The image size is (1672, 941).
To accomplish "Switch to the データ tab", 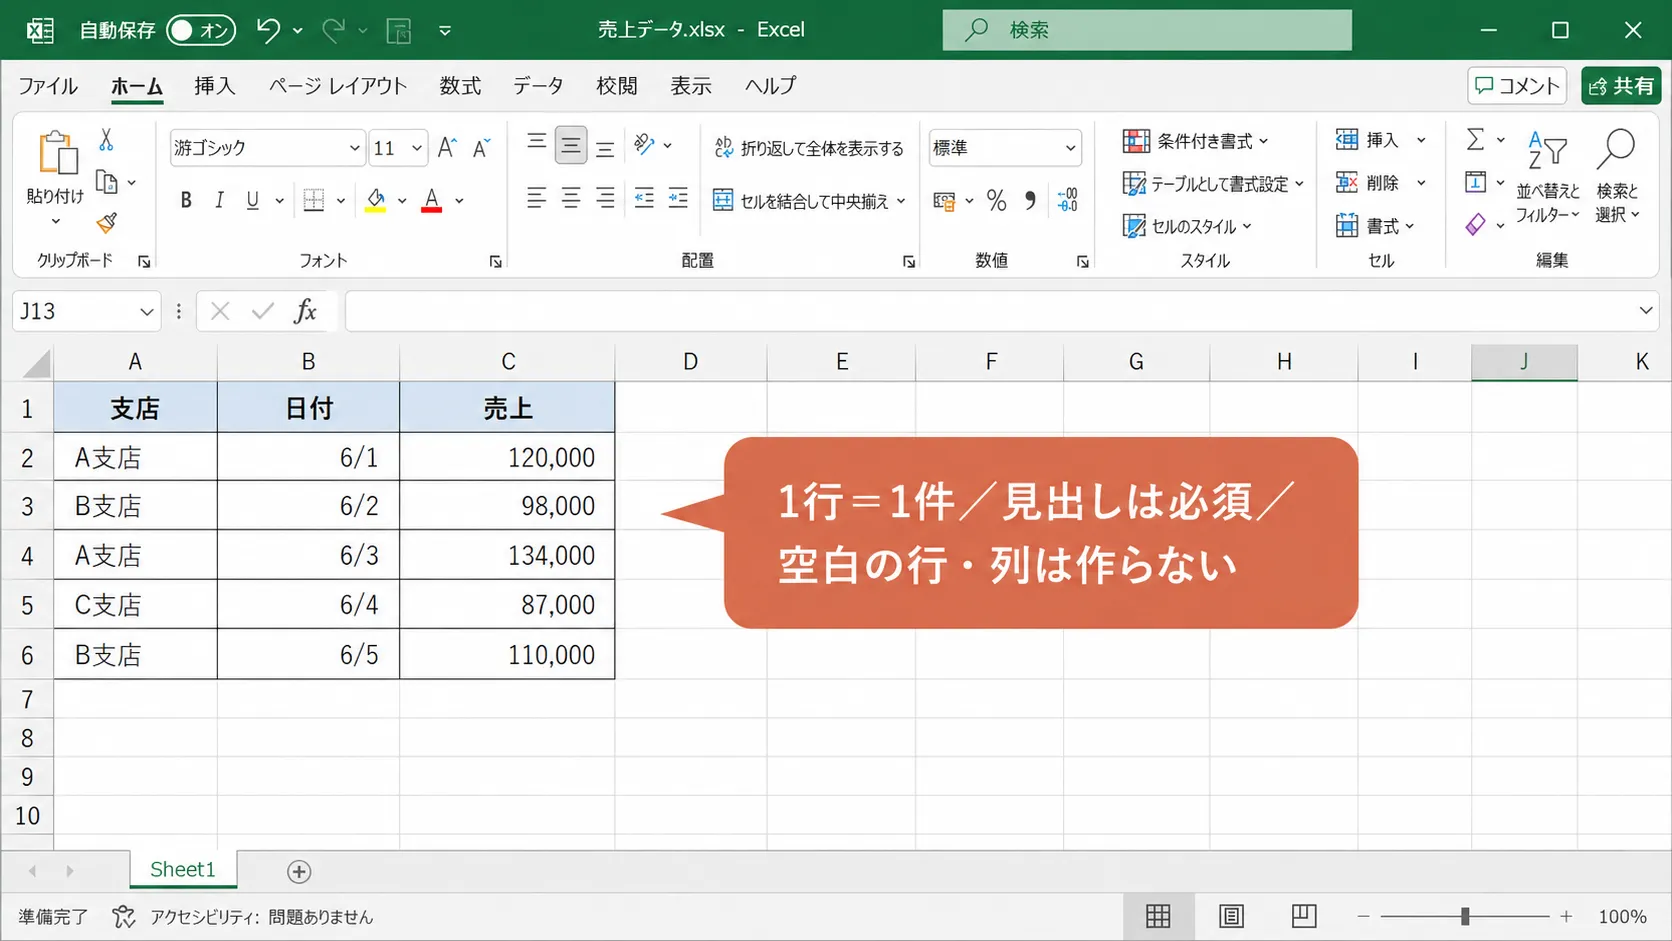I will tap(539, 86).
